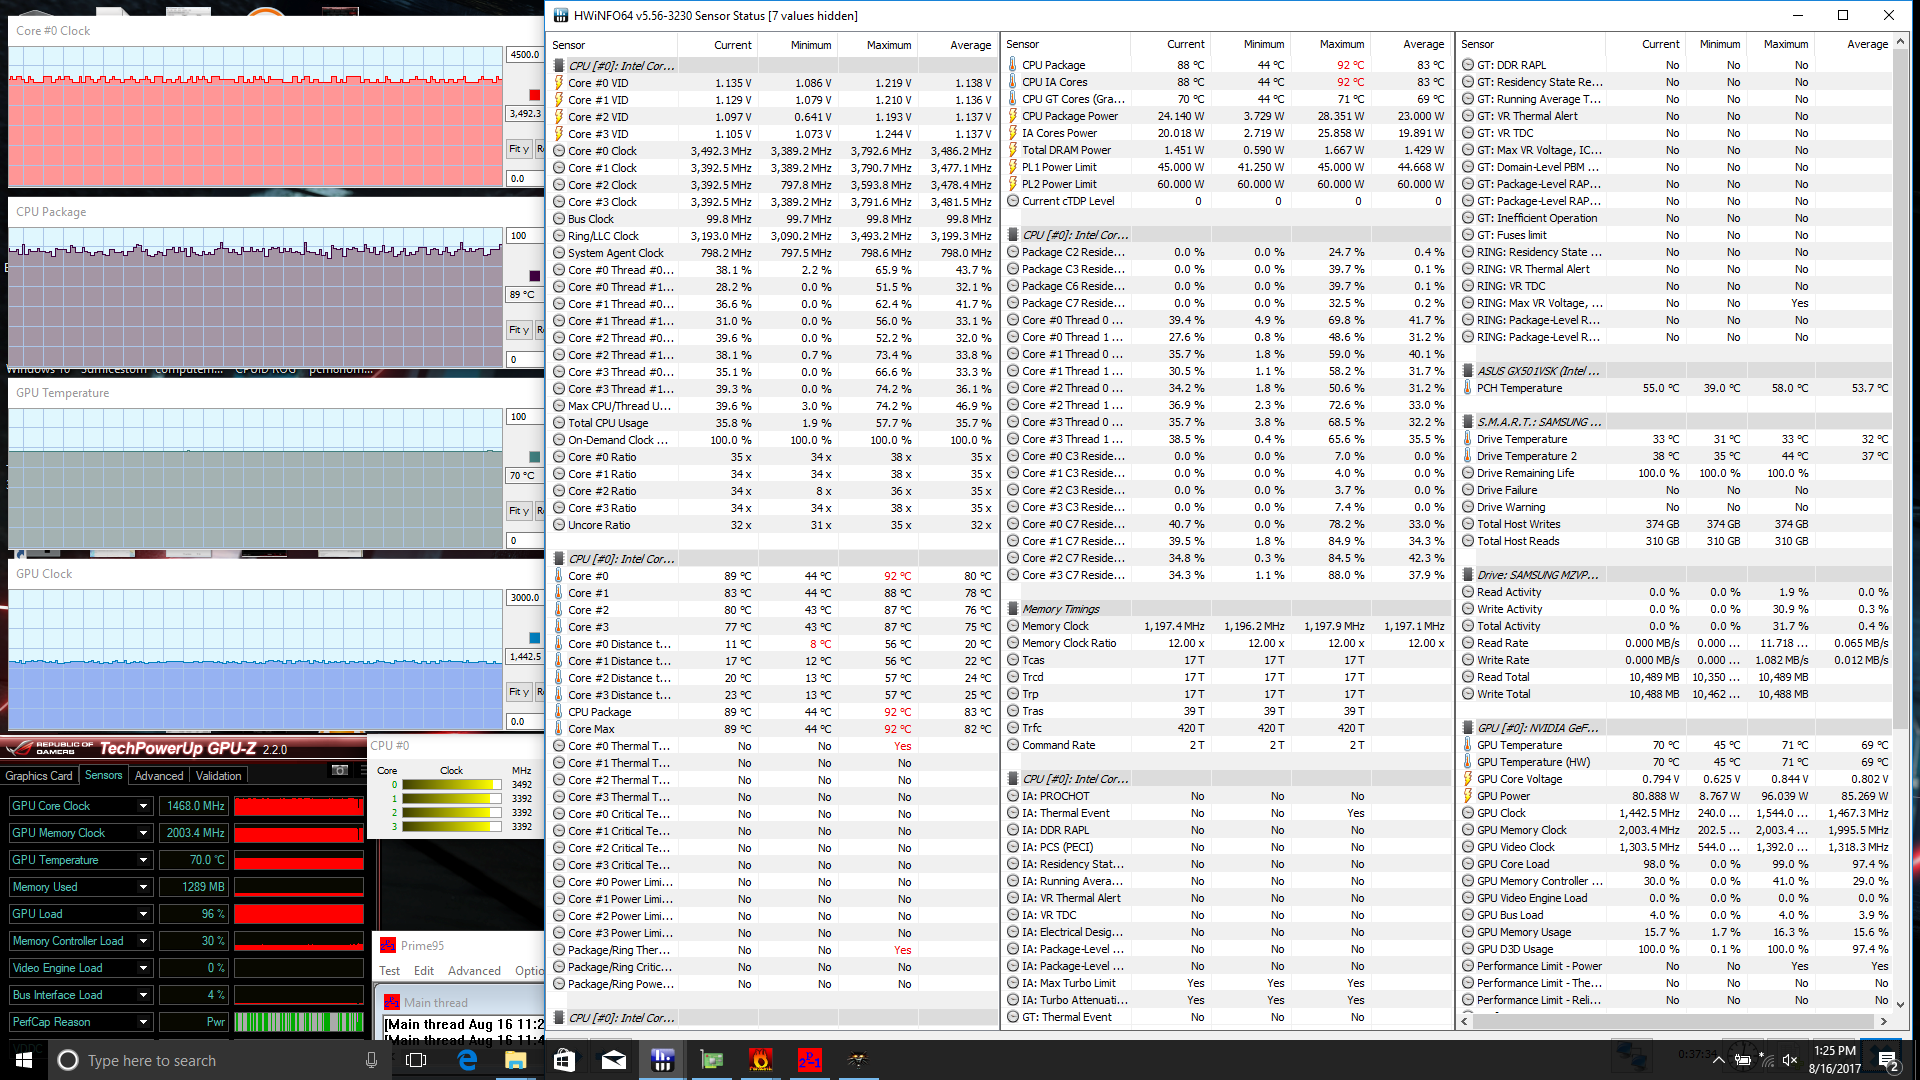Click Fit y on Core #0 Clock graph
This screenshot has width=1920, height=1080.
click(519, 149)
